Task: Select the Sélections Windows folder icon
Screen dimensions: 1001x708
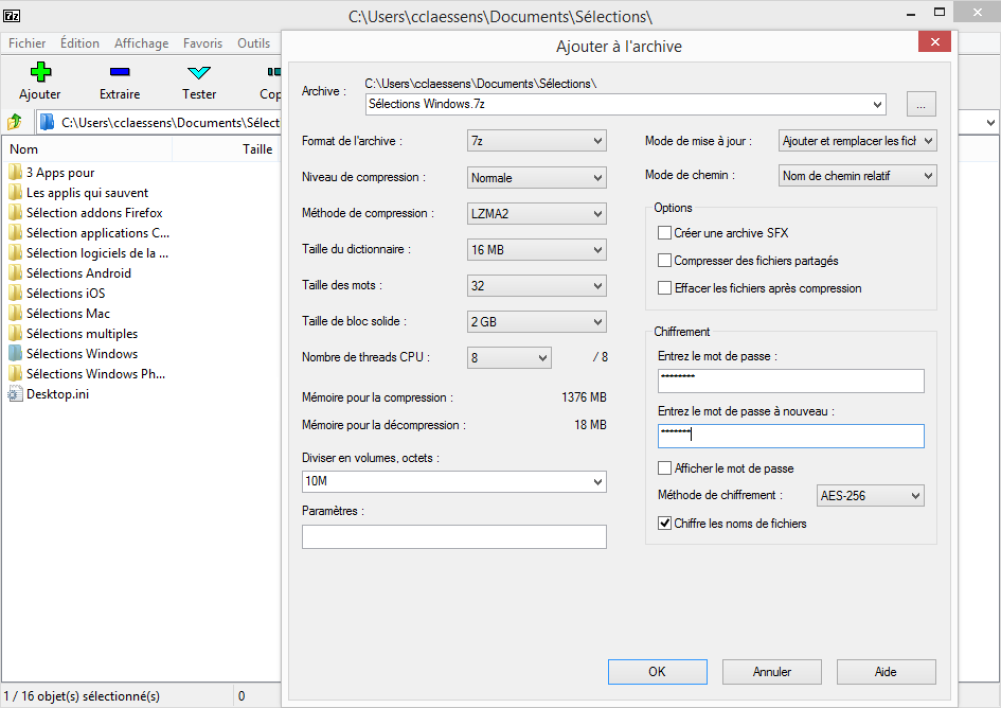Action: coord(15,354)
